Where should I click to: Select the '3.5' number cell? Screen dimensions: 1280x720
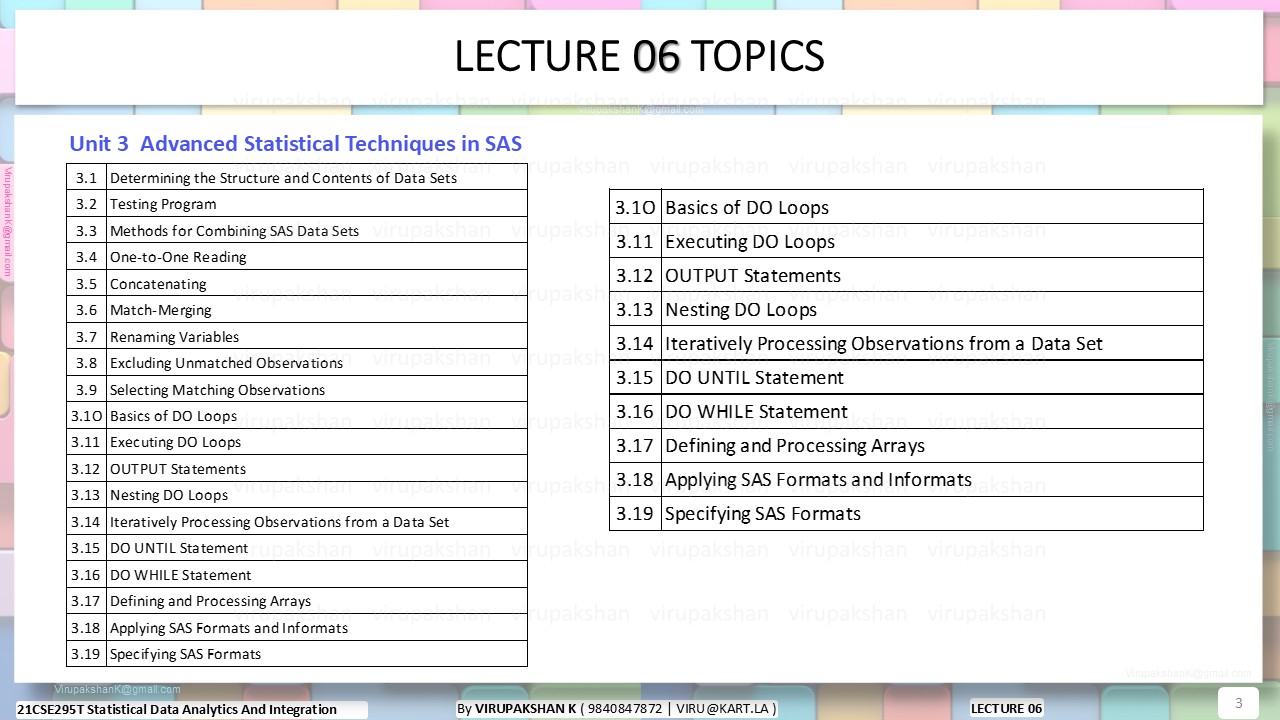point(86,283)
